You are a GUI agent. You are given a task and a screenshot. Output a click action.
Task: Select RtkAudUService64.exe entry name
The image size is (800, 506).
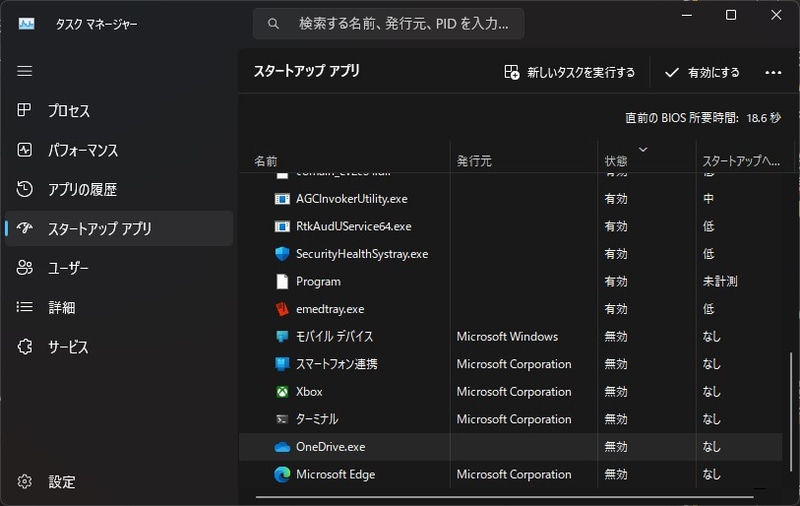(x=354, y=226)
